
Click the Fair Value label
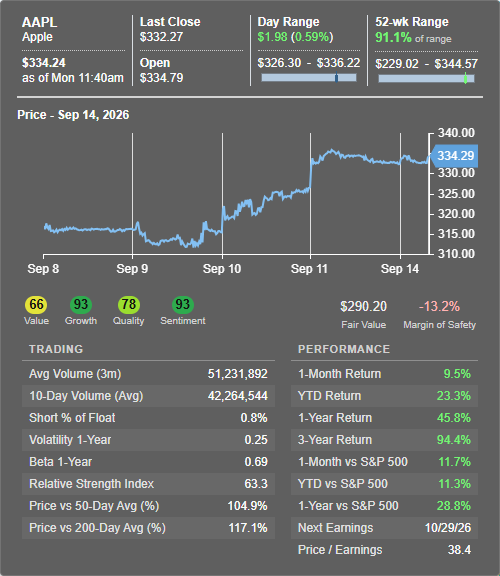(x=363, y=325)
